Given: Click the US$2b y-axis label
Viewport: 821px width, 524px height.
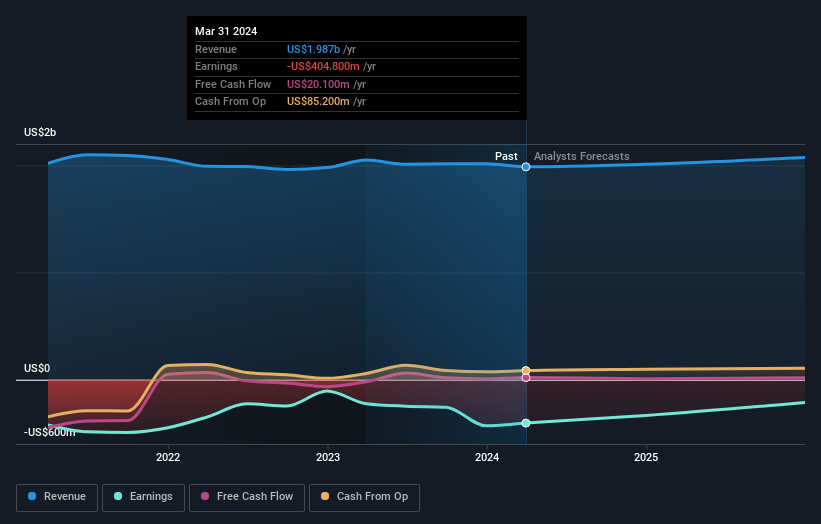Looking at the screenshot, I should 40,132.
